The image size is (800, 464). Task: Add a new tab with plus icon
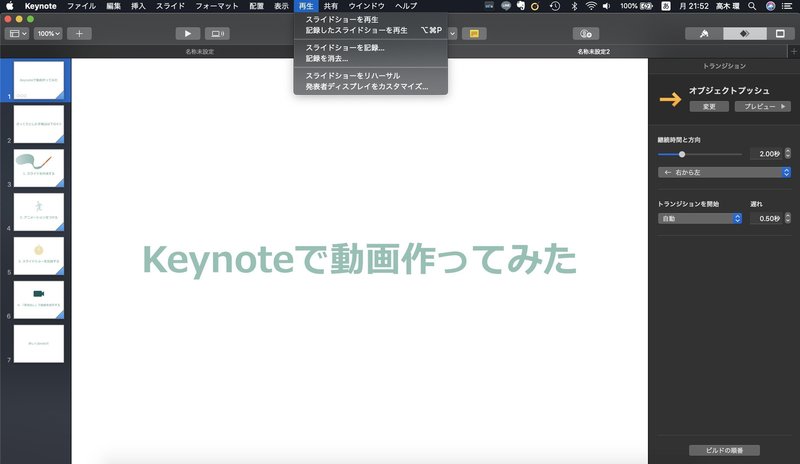tap(793, 52)
